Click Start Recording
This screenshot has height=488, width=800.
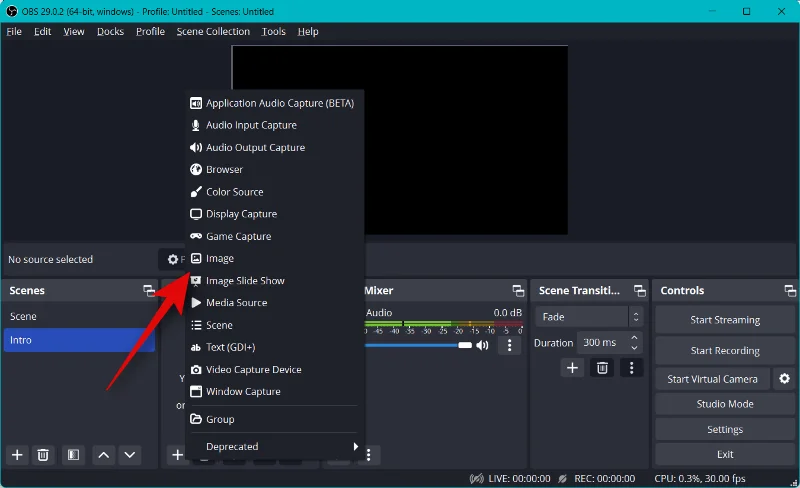[725, 351]
